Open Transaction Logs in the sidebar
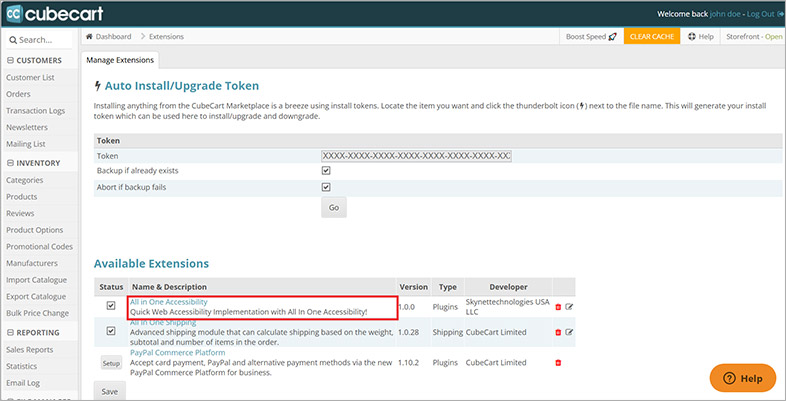The height and width of the screenshot is (401, 786). pos(37,111)
